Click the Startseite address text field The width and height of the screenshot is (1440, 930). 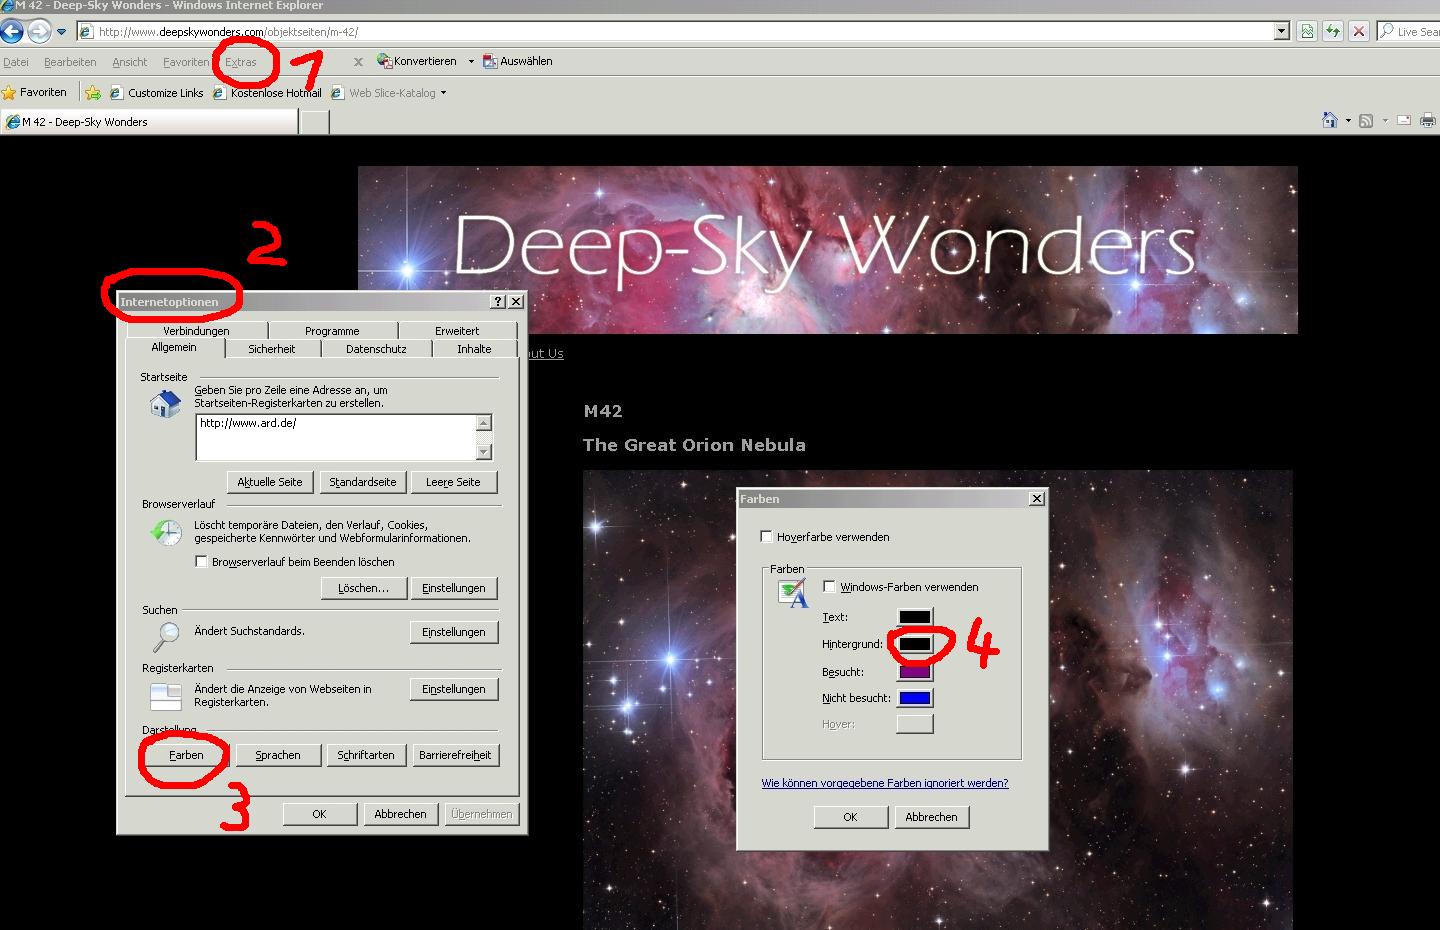pyautogui.click(x=335, y=437)
